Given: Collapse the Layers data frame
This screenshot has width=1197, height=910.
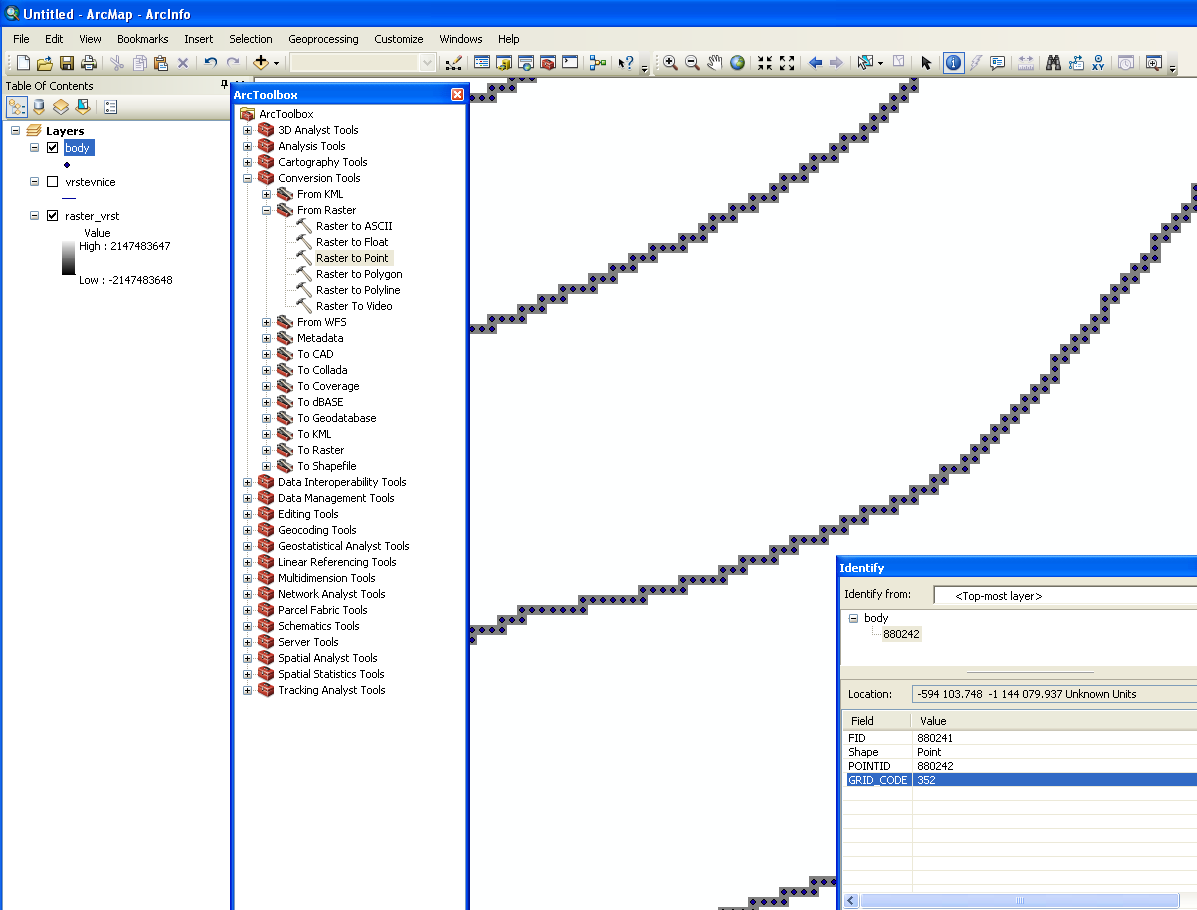Looking at the screenshot, I should (x=15, y=131).
